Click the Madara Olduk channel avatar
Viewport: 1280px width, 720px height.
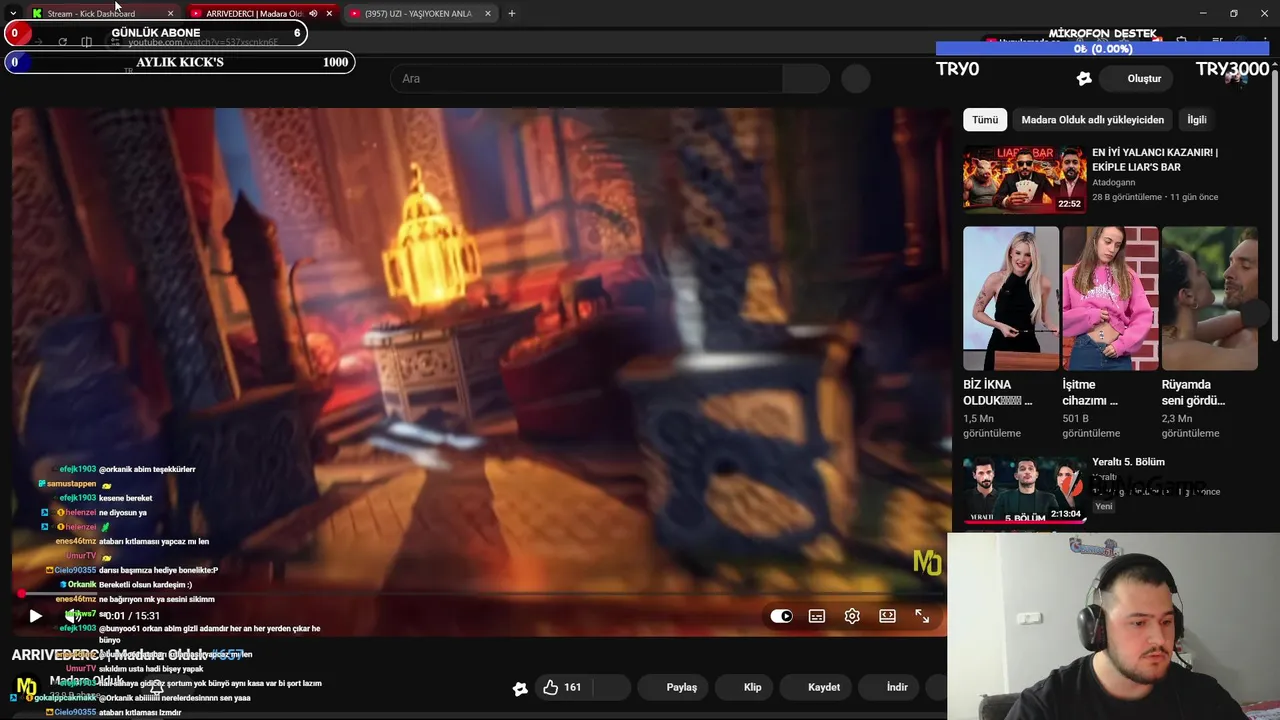(26, 687)
